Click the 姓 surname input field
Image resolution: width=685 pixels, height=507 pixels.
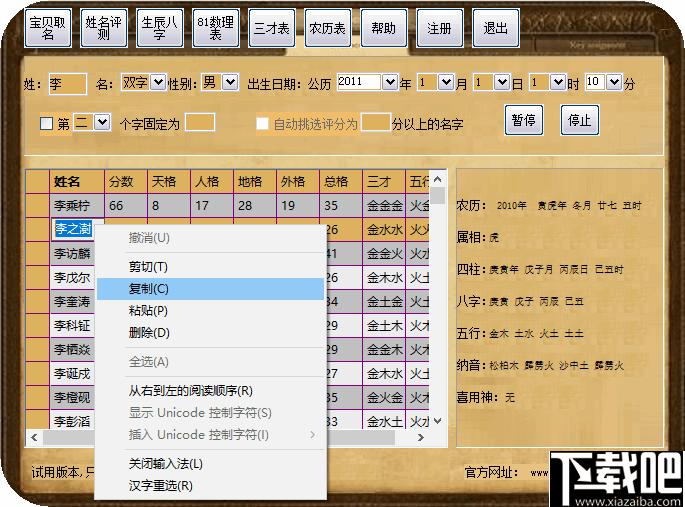[x=67, y=84]
